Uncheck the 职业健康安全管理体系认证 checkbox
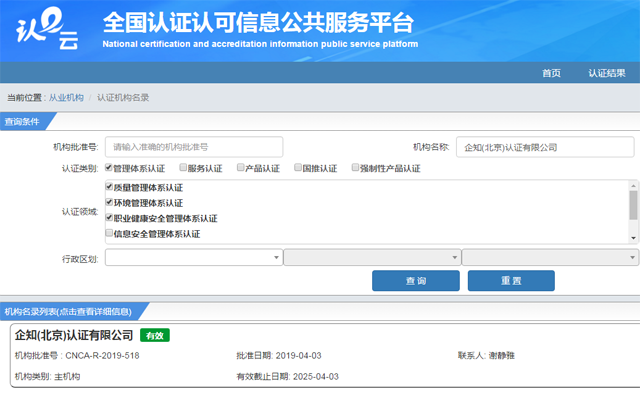640x398 pixels. pos(109,218)
